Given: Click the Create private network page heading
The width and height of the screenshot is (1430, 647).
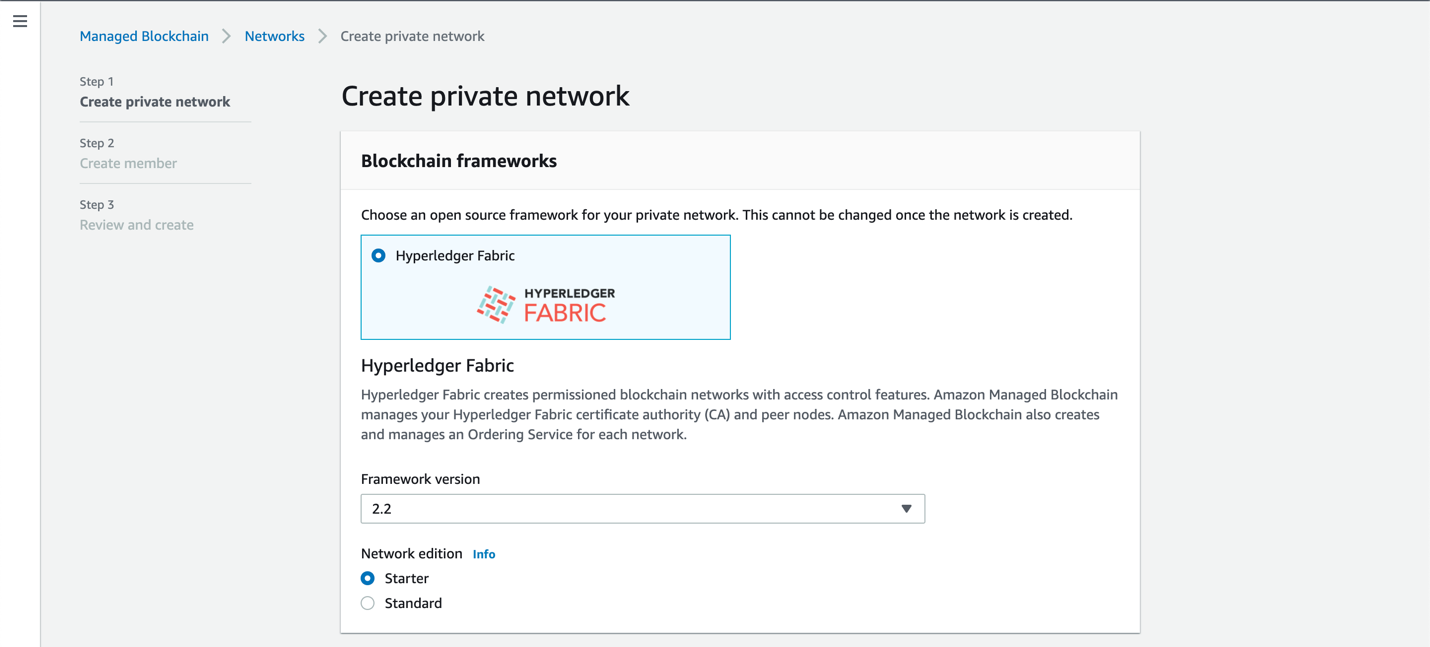Looking at the screenshot, I should tap(485, 96).
